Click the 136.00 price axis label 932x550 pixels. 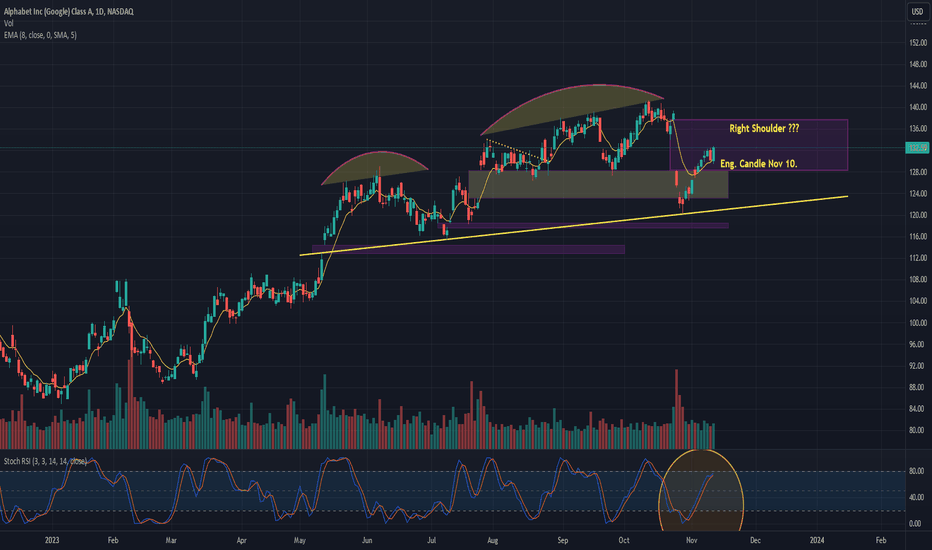click(x=918, y=128)
